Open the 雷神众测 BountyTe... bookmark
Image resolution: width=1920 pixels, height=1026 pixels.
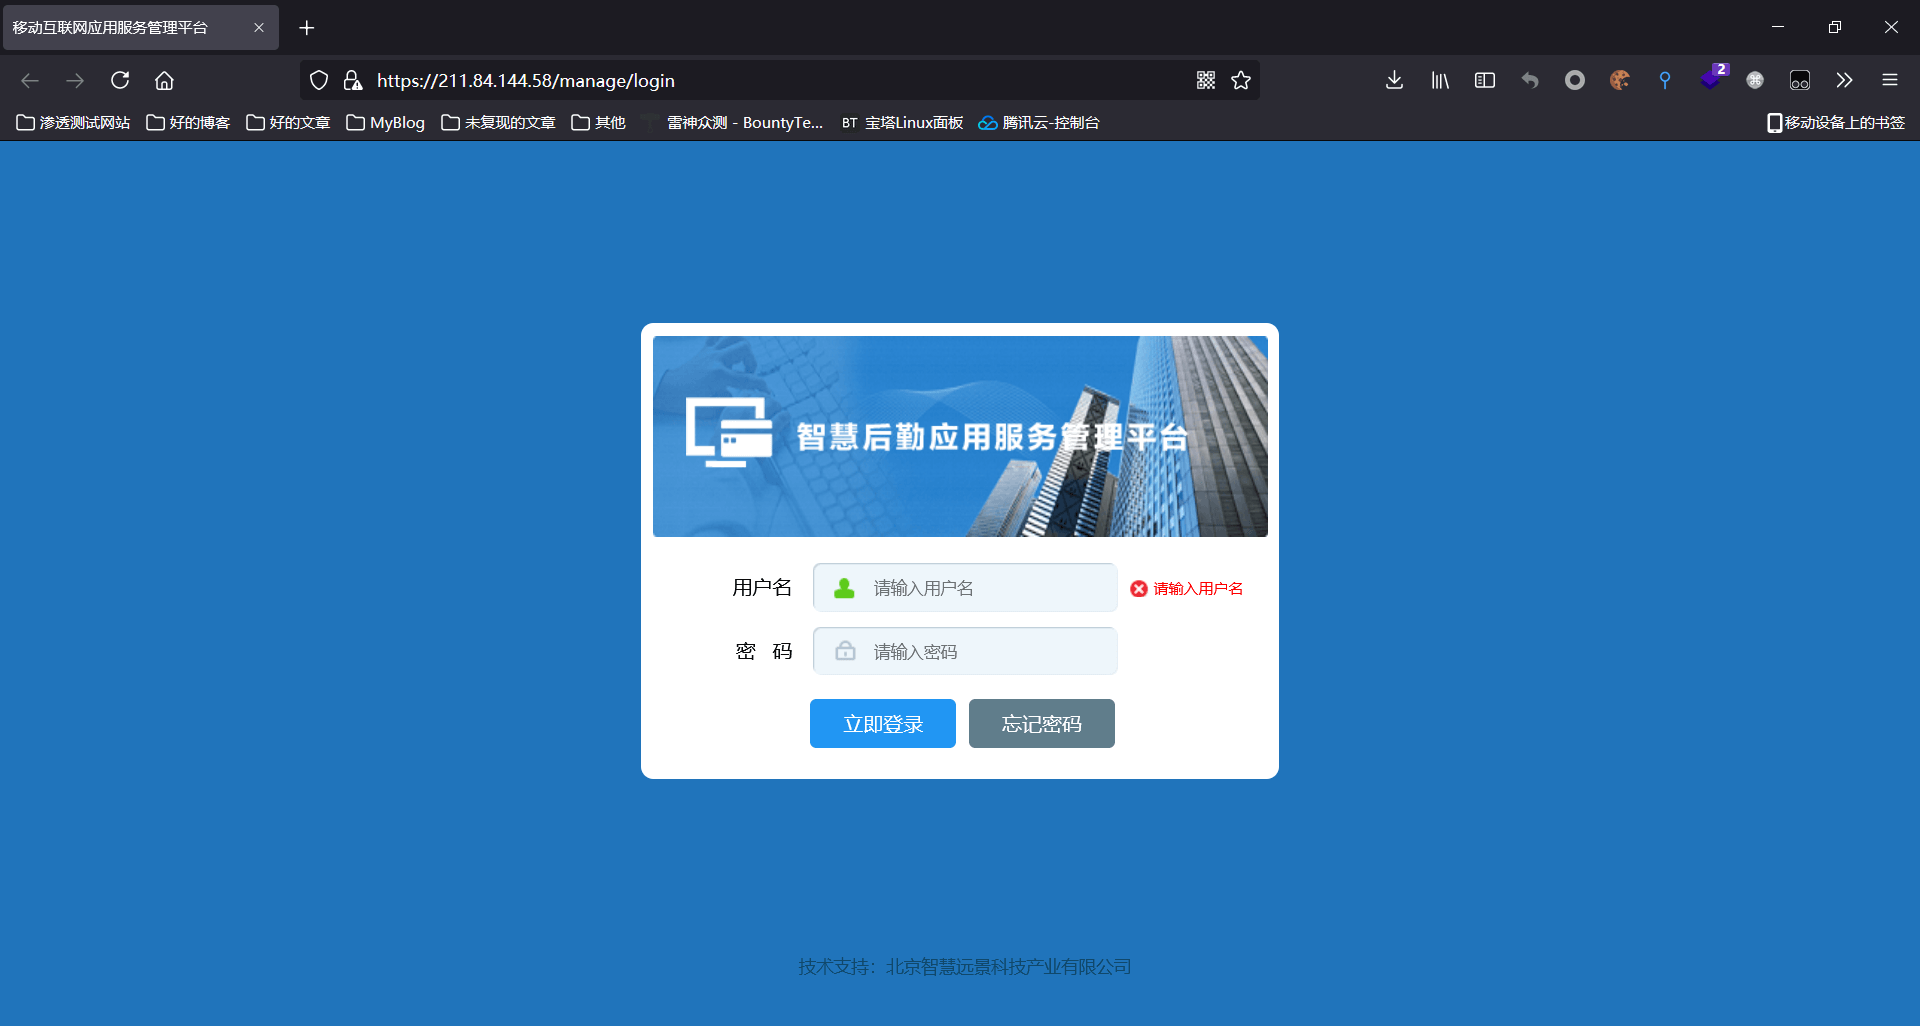coord(733,122)
